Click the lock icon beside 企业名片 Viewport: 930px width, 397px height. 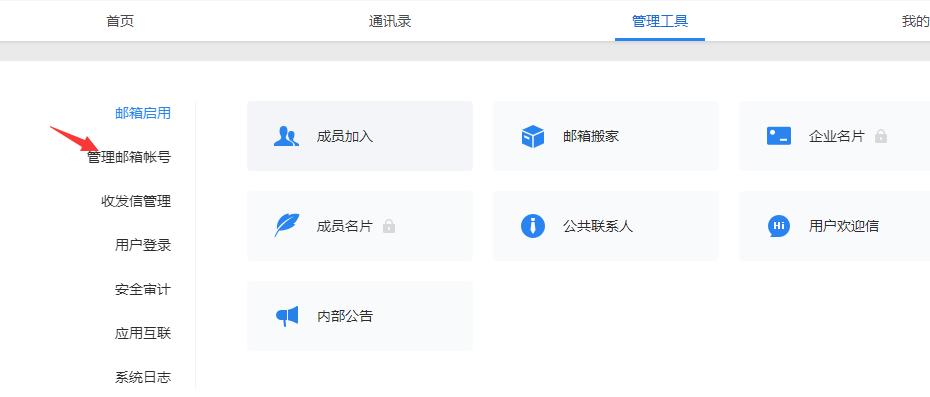coord(881,136)
